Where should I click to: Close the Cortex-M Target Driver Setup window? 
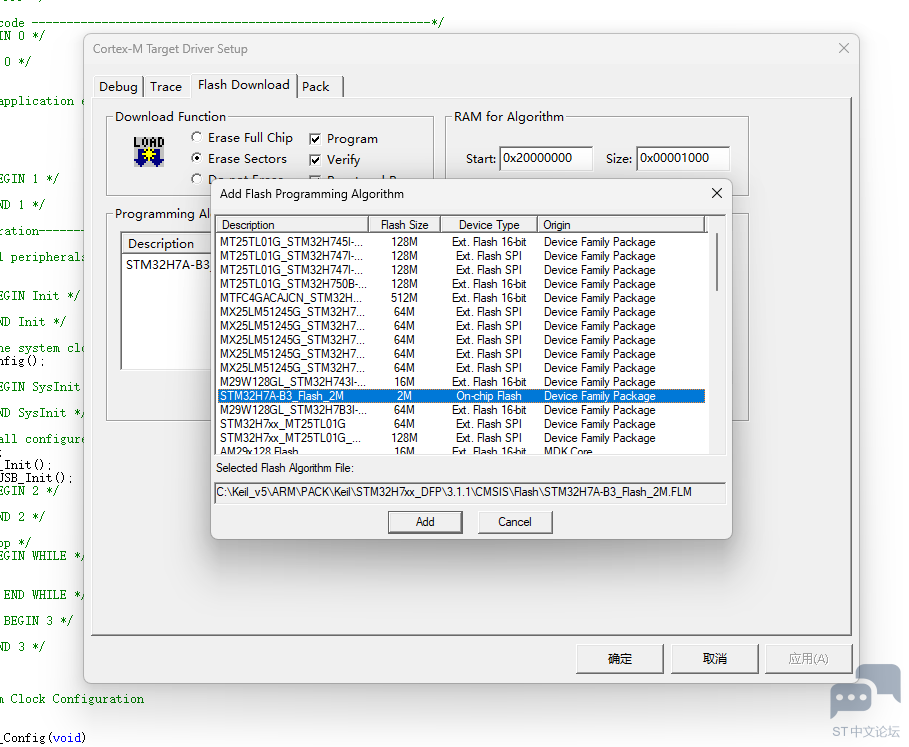[x=843, y=48]
